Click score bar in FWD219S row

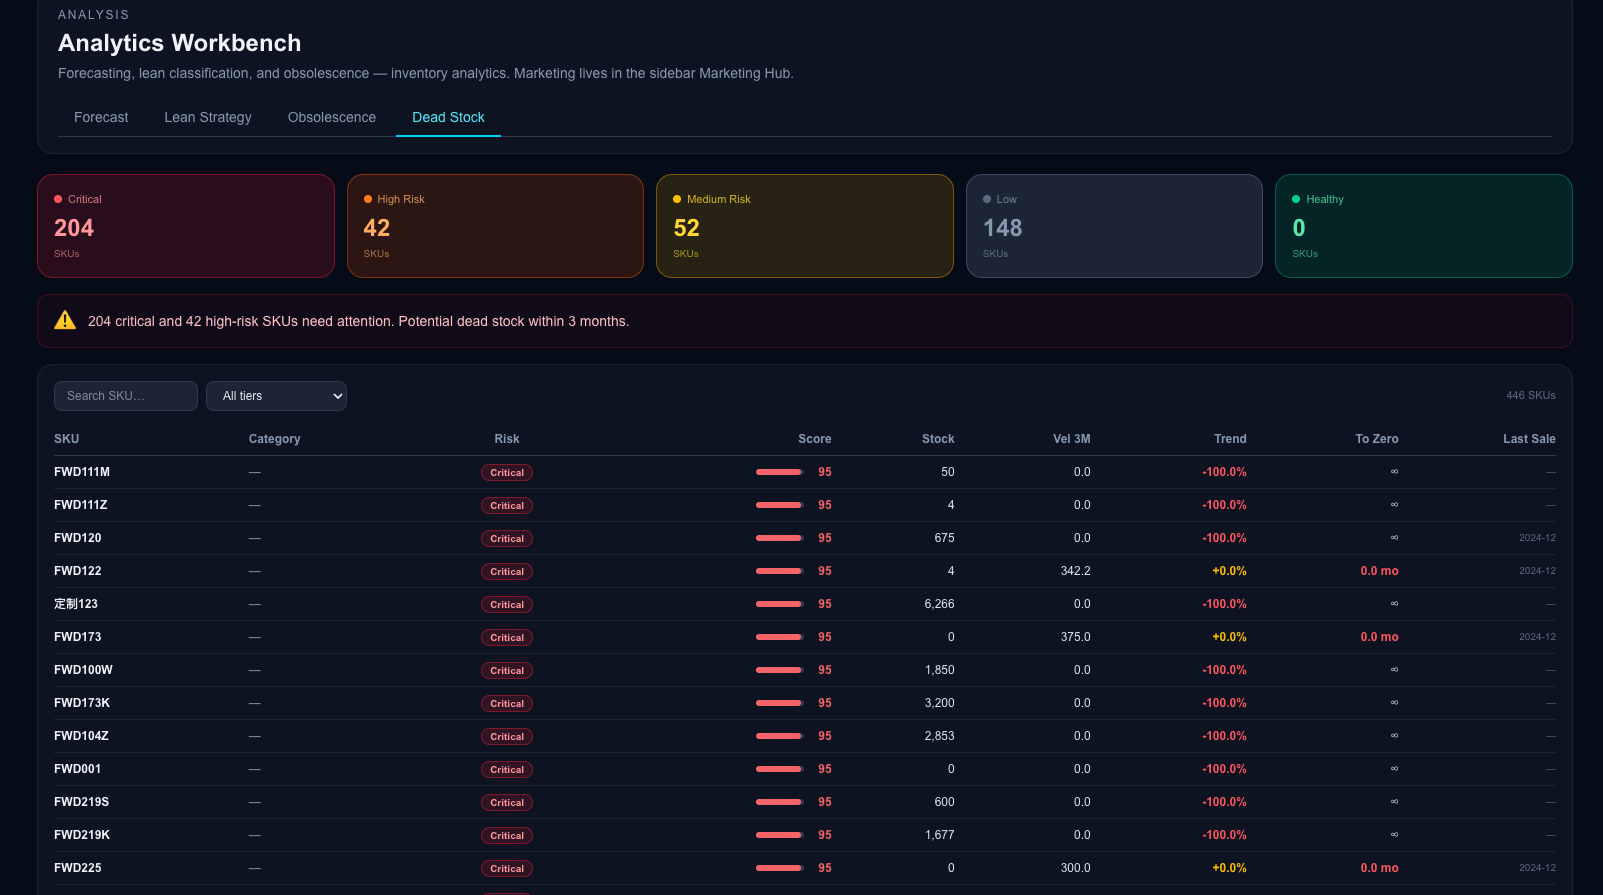[780, 802]
